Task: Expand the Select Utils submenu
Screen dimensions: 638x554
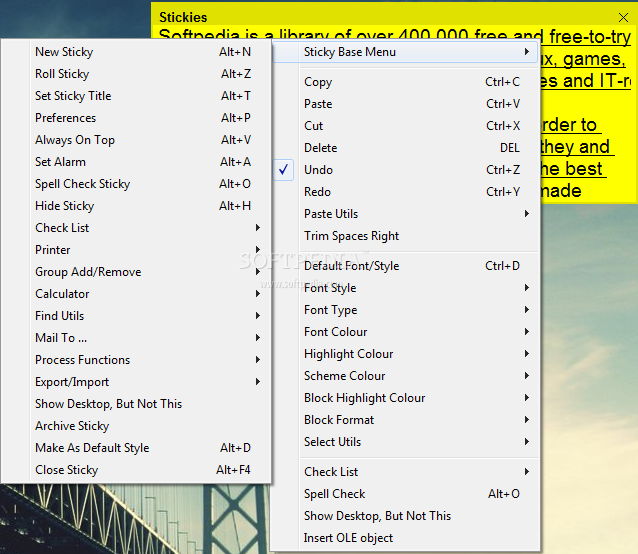Action: click(406, 442)
